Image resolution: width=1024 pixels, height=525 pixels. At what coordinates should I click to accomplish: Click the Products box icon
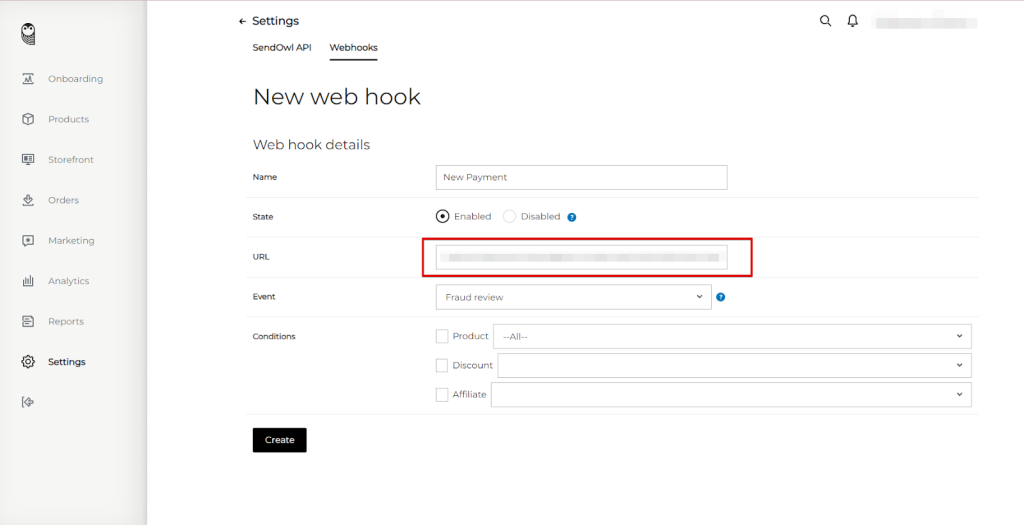28,119
